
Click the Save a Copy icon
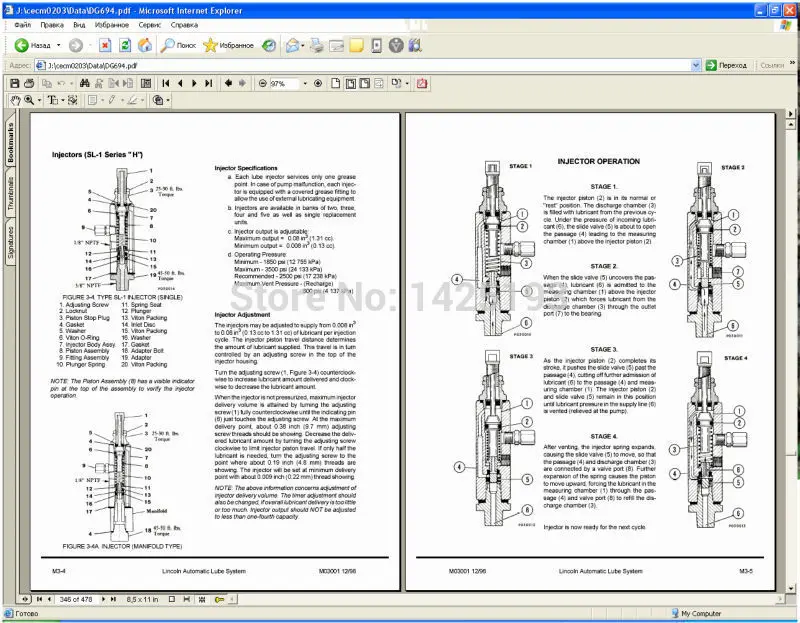pos(15,85)
